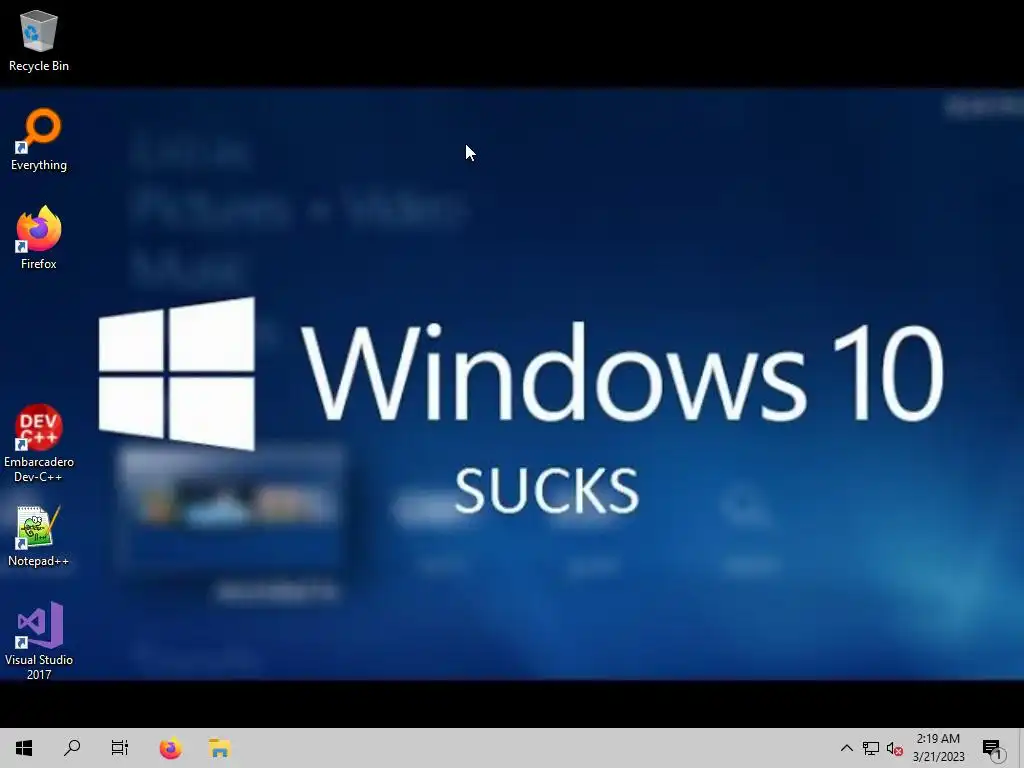
Task: Launch Firefox from the taskbar
Action: (x=170, y=748)
